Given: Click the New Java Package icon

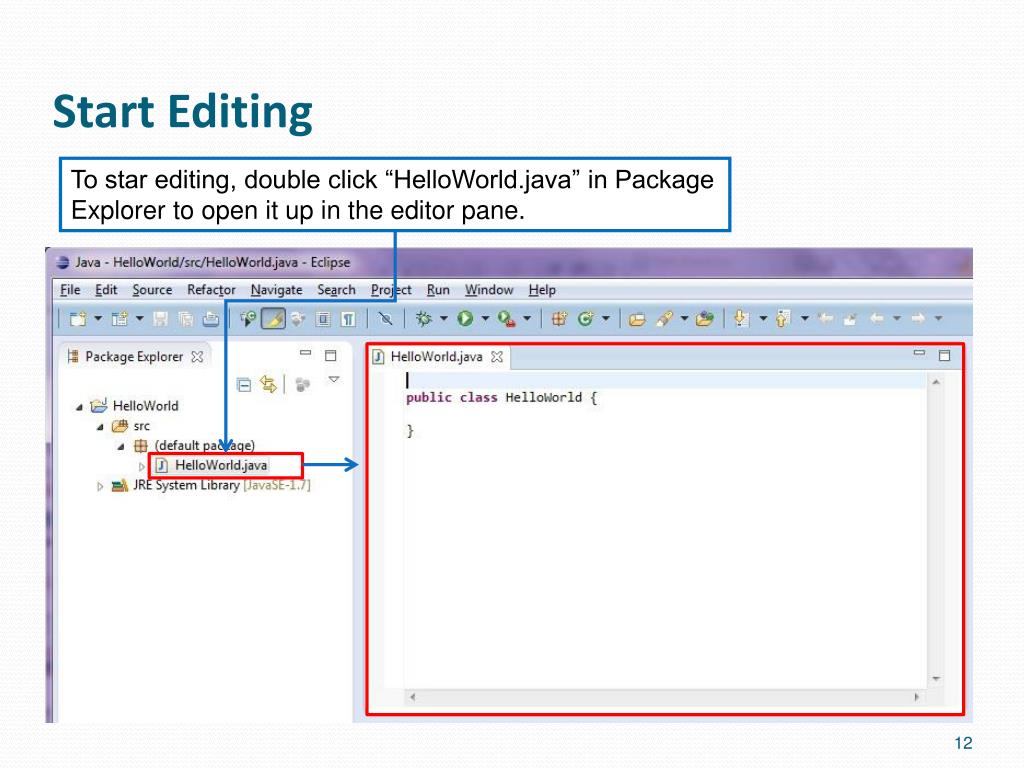Looking at the screenshot, I should (x=559, y=319).
